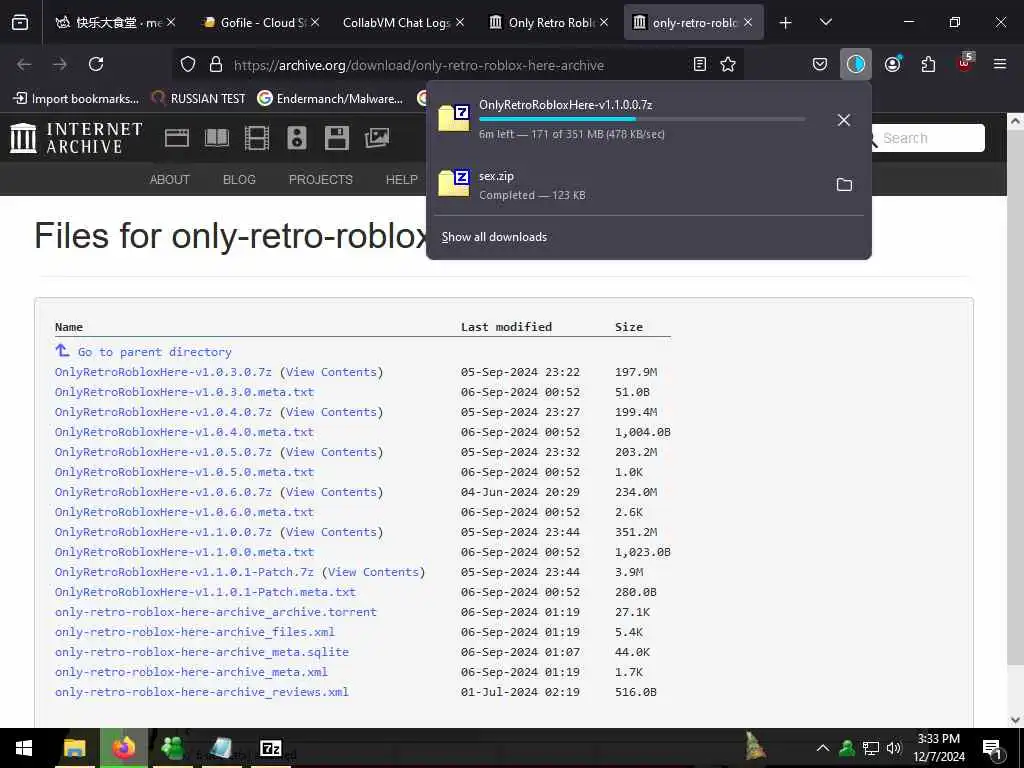Open the Archive Audio speaker icon
Viewport: 1024px width, 768px height.
point(296,138)
